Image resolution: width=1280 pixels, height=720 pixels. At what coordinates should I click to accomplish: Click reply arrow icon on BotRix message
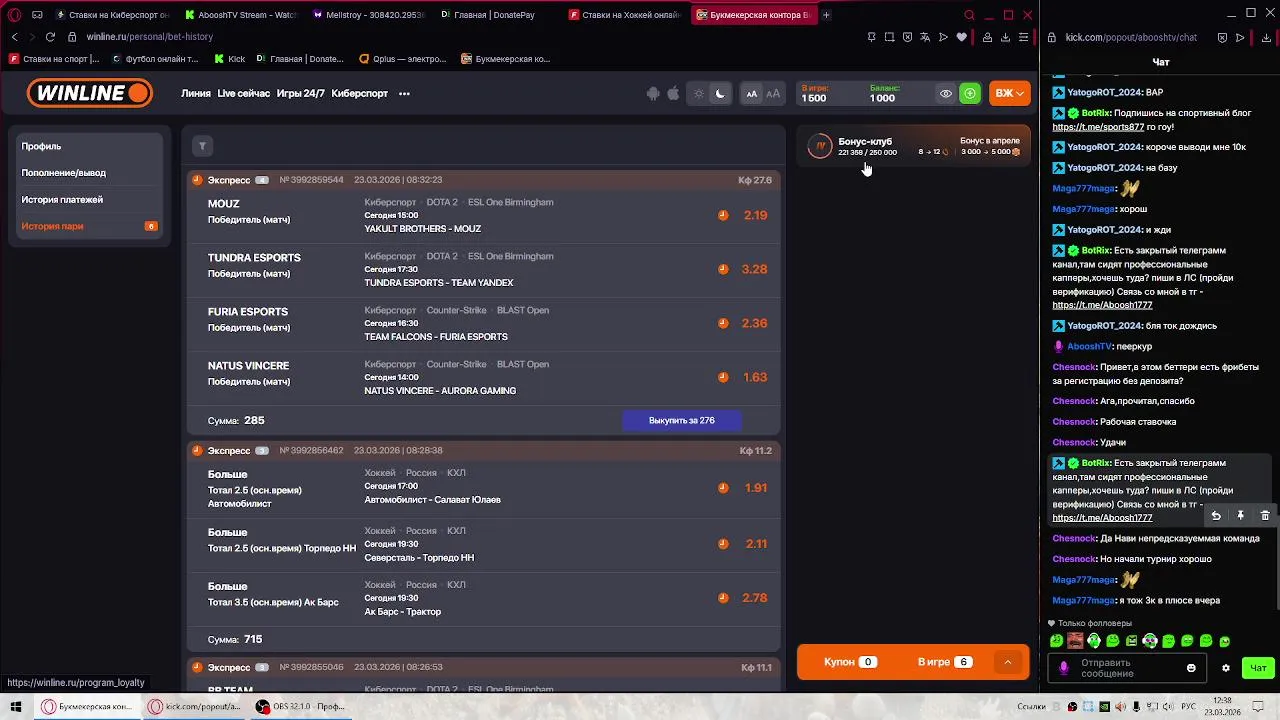1216,516
